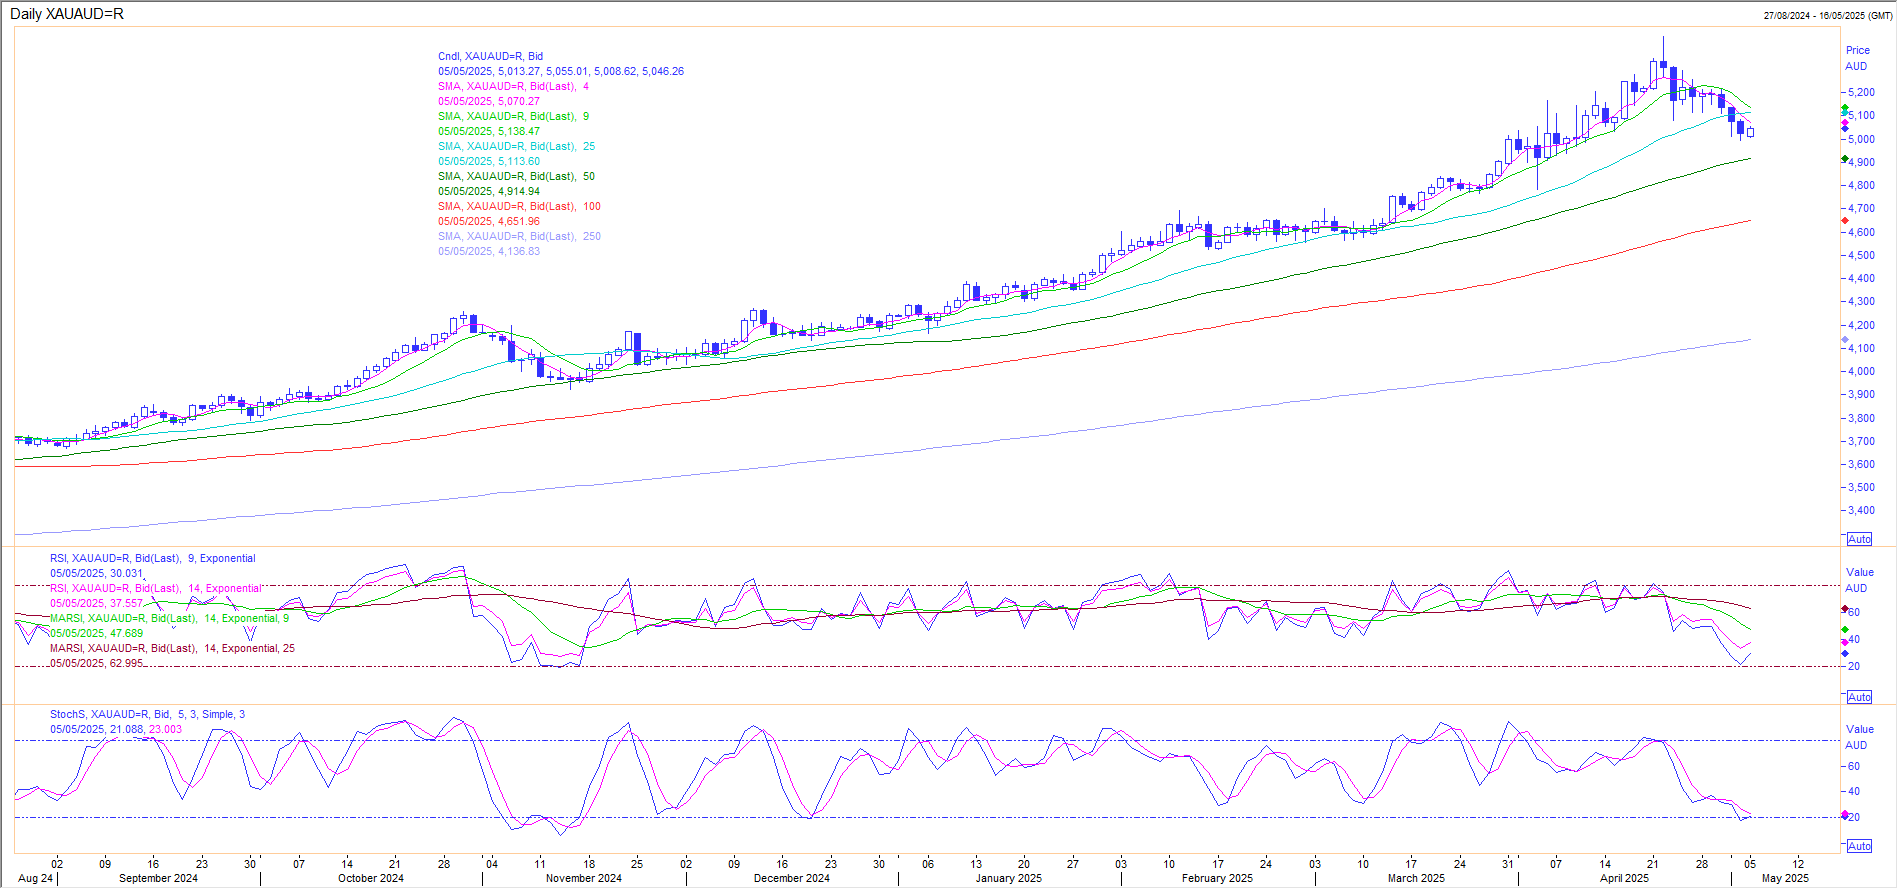Select the SMA Bid(Last) 25 legend entry
The width and height of the screenshot is (1898, 889).
coord(516,146)
